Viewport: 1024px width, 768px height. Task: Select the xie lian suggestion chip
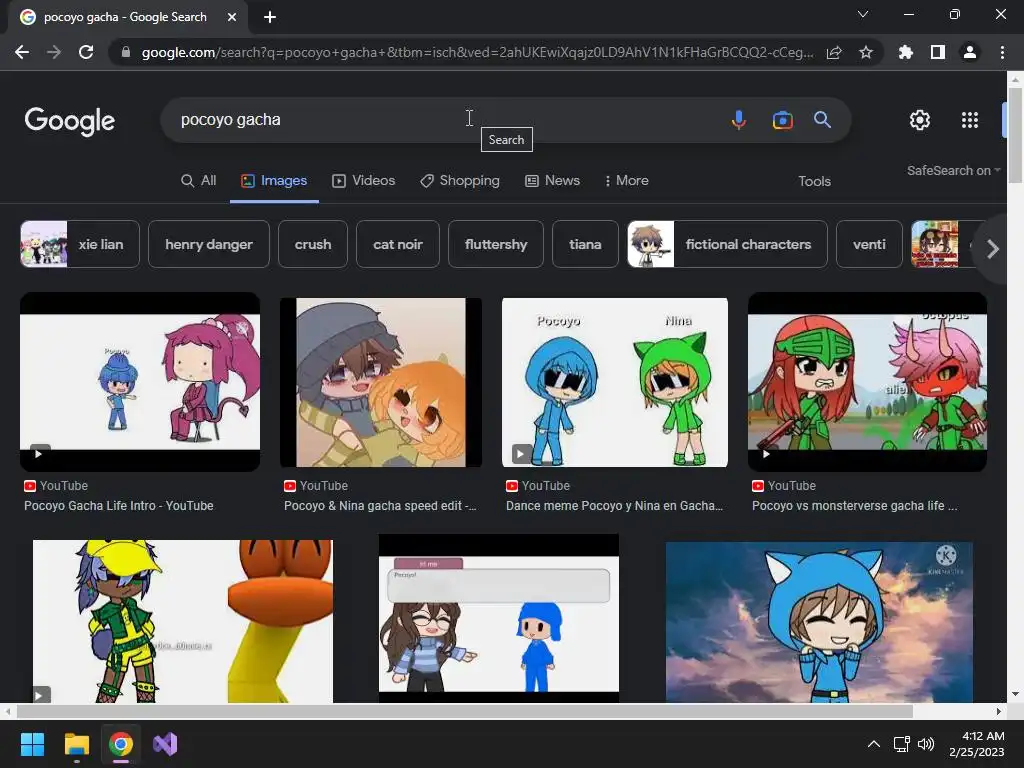pos(80,244)
